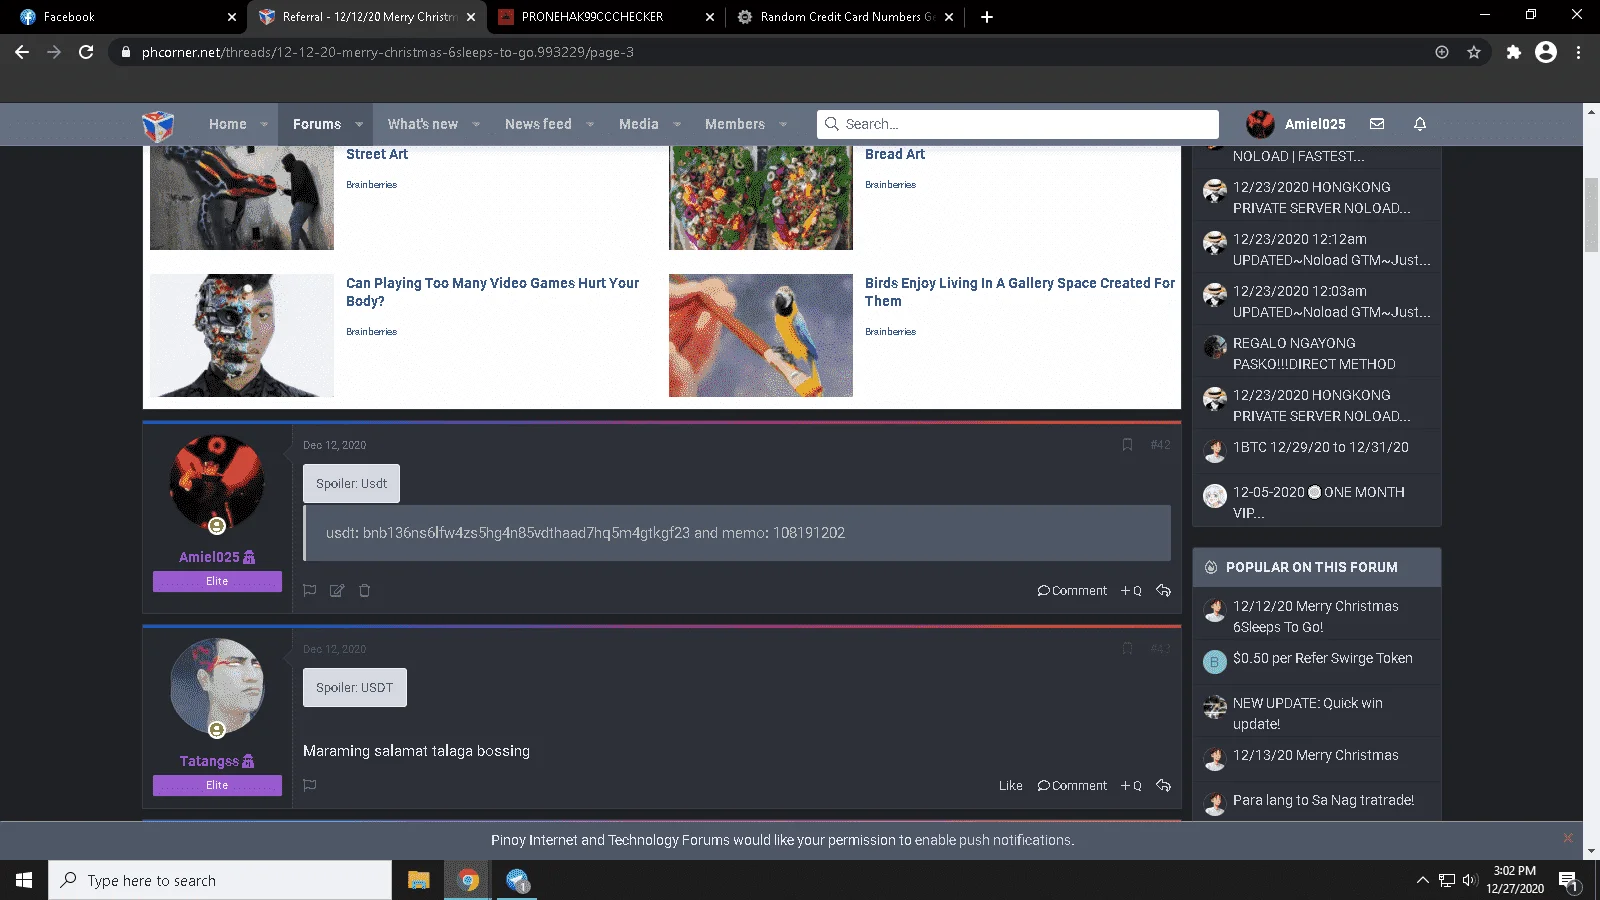
Task: Open the Media navigation item
Action: coord(639,124)
